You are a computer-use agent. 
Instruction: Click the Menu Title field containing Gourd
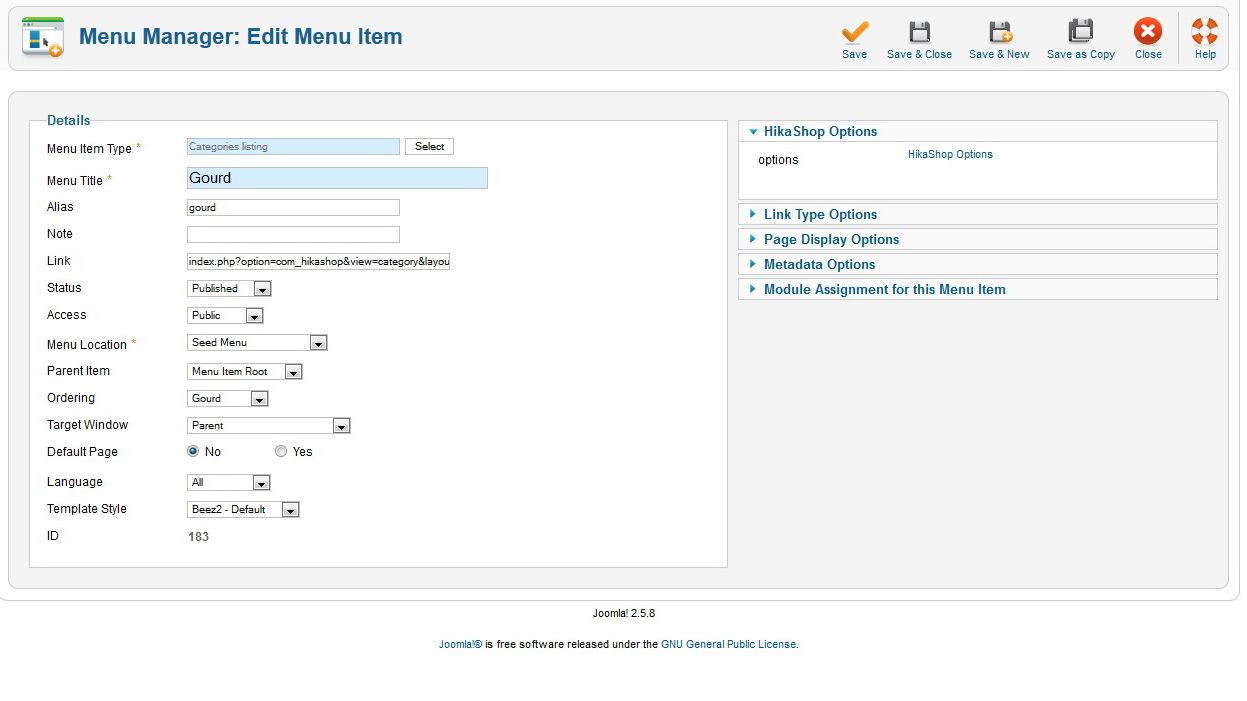coord(337,178)
